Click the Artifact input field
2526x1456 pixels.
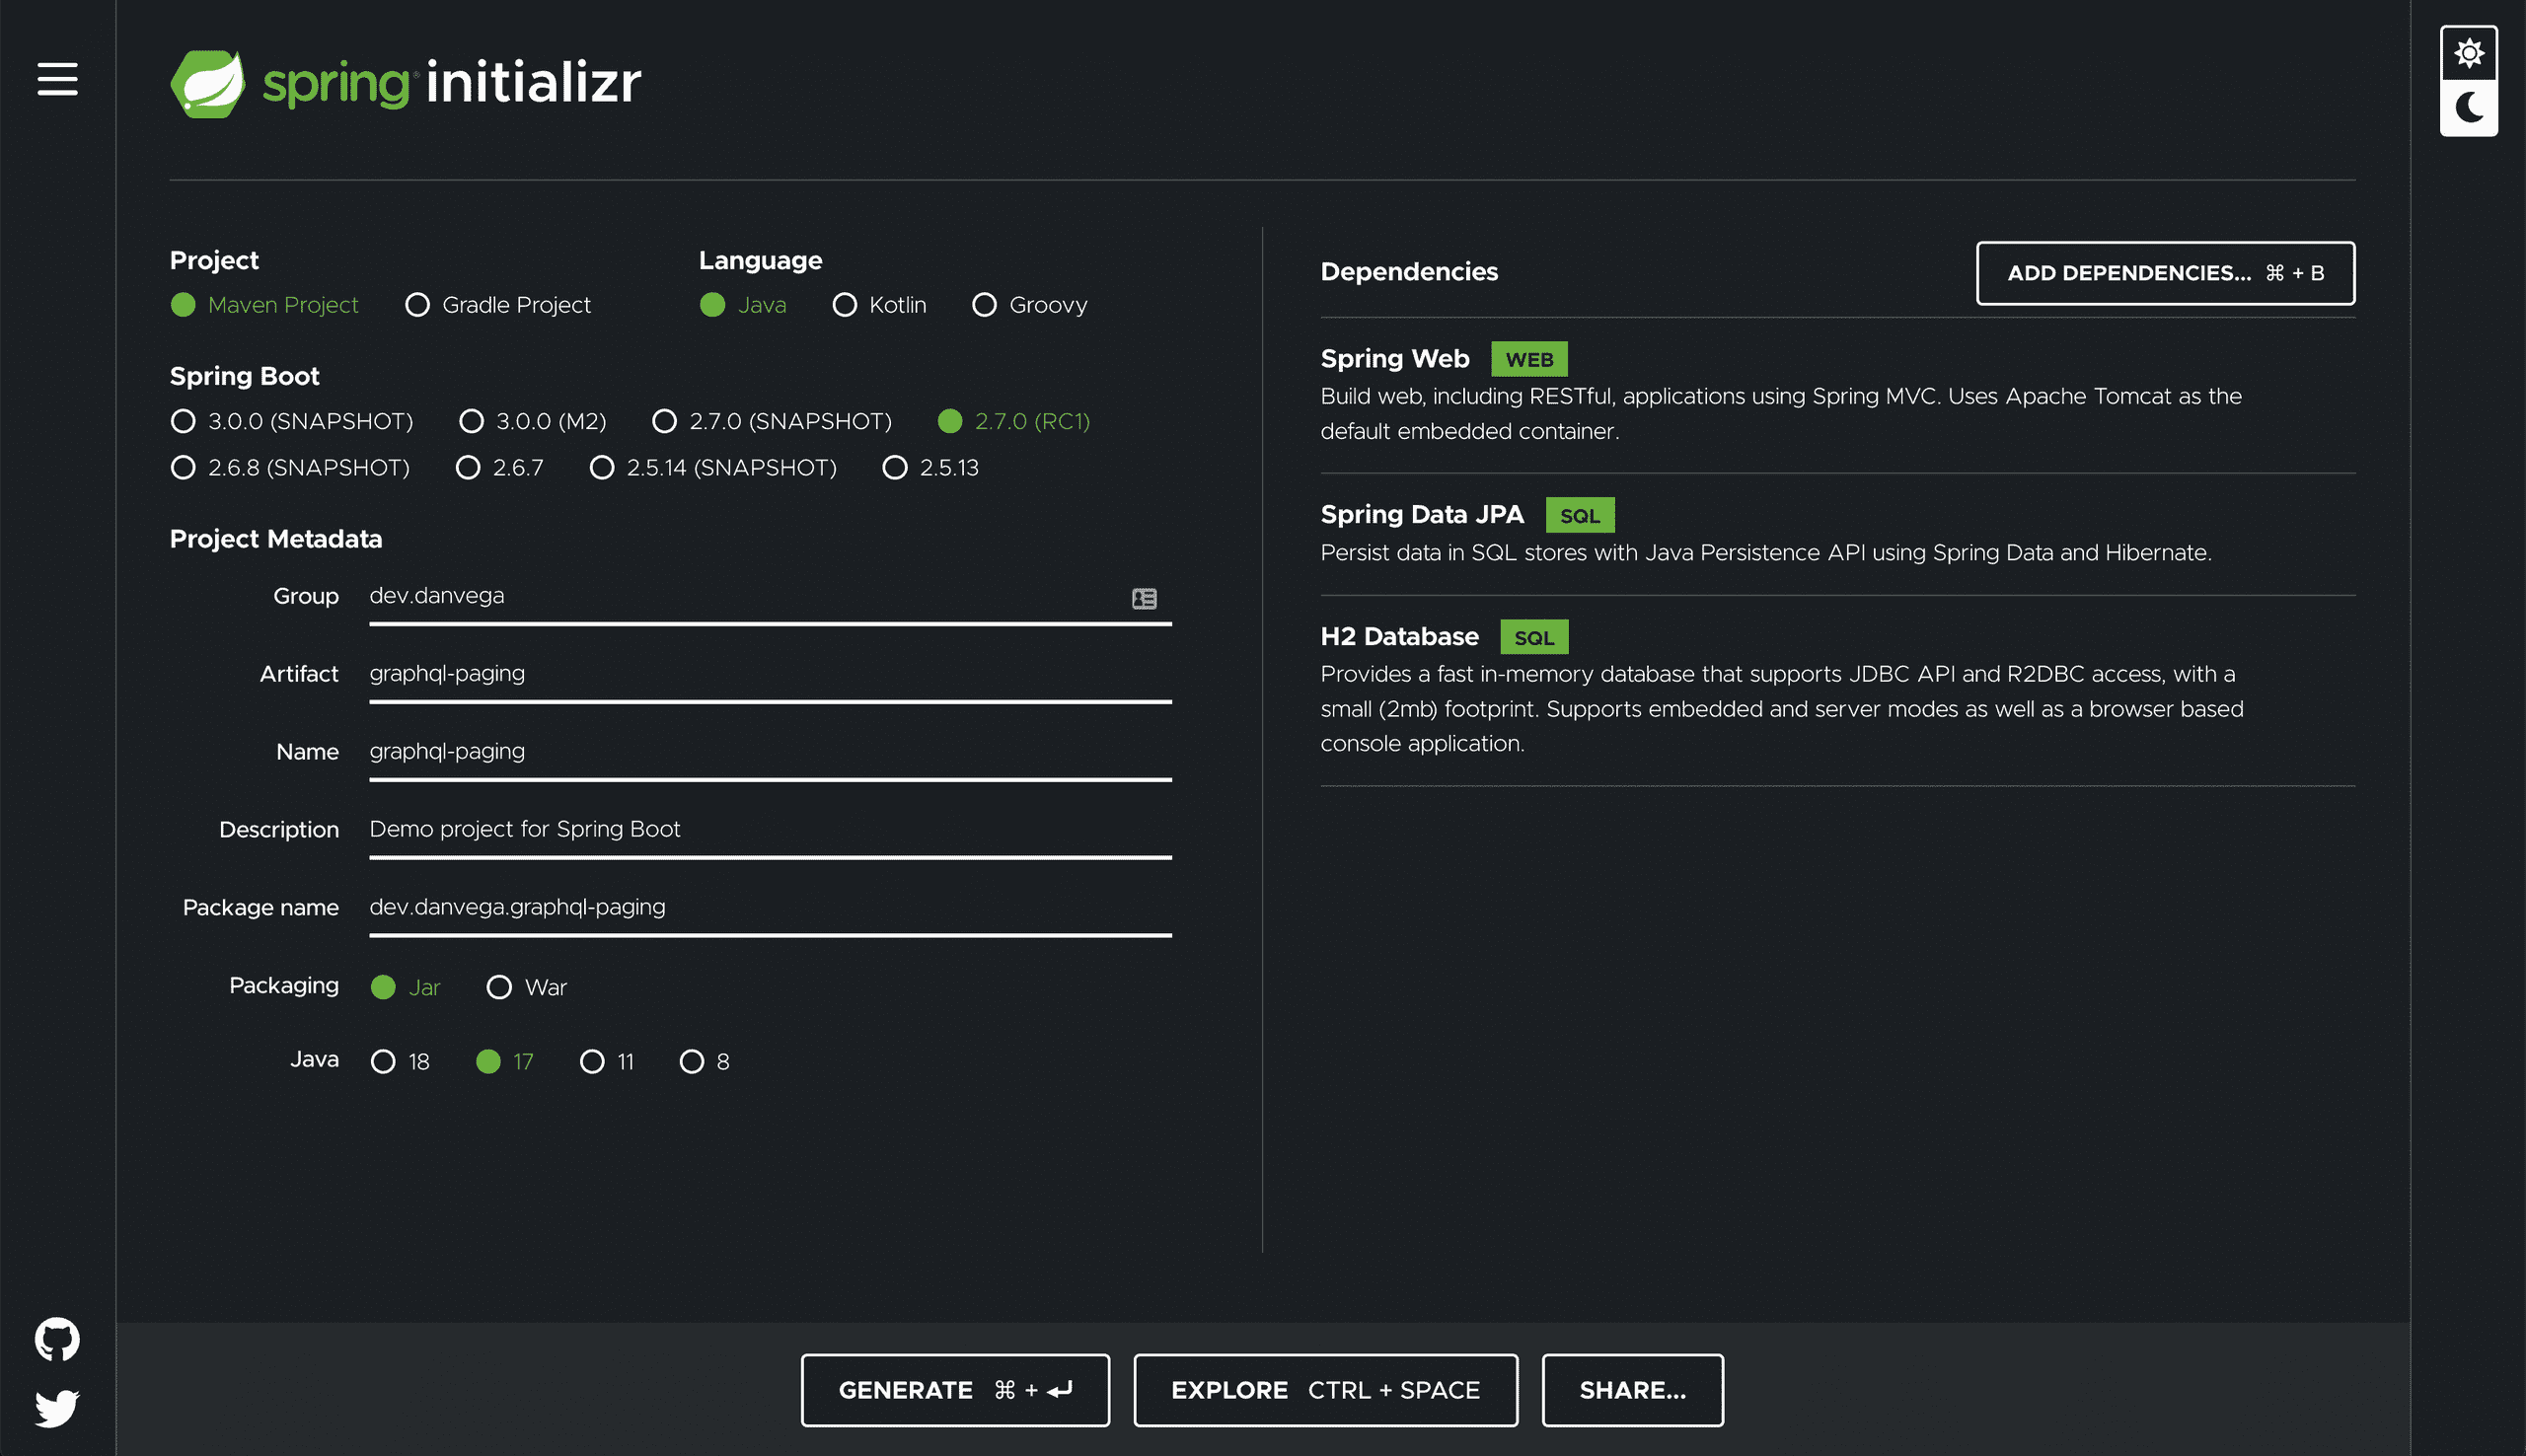click(700, 673)
